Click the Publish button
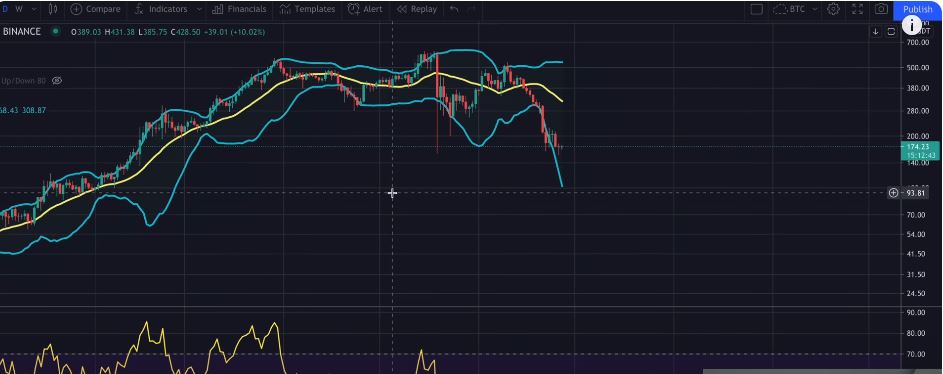The image size is (943, 374). pos(917,9)
